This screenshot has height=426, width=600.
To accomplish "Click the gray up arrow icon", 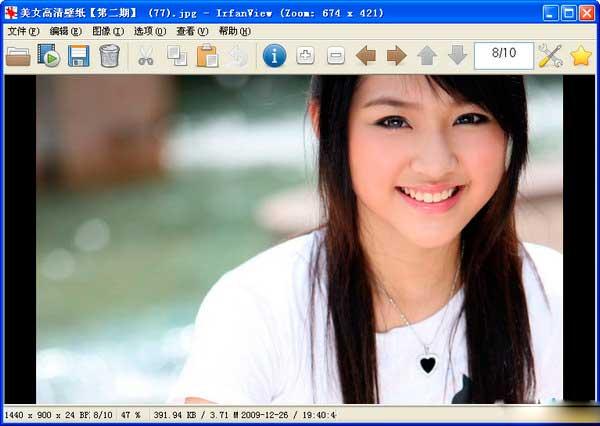I will 427,56.
